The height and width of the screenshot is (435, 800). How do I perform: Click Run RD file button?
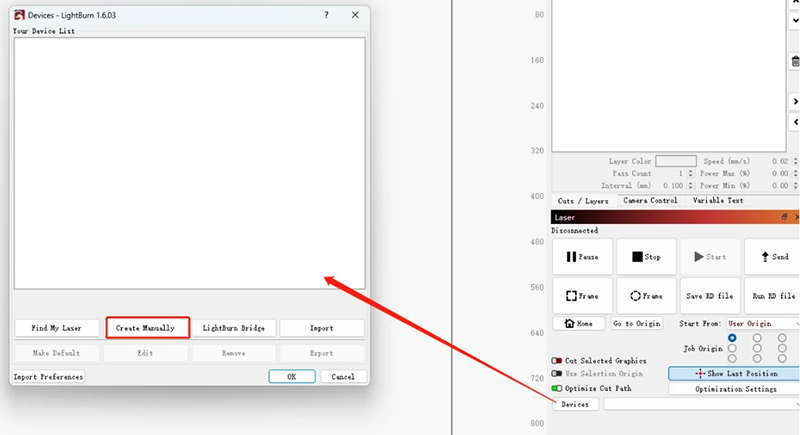coord(772,296)
